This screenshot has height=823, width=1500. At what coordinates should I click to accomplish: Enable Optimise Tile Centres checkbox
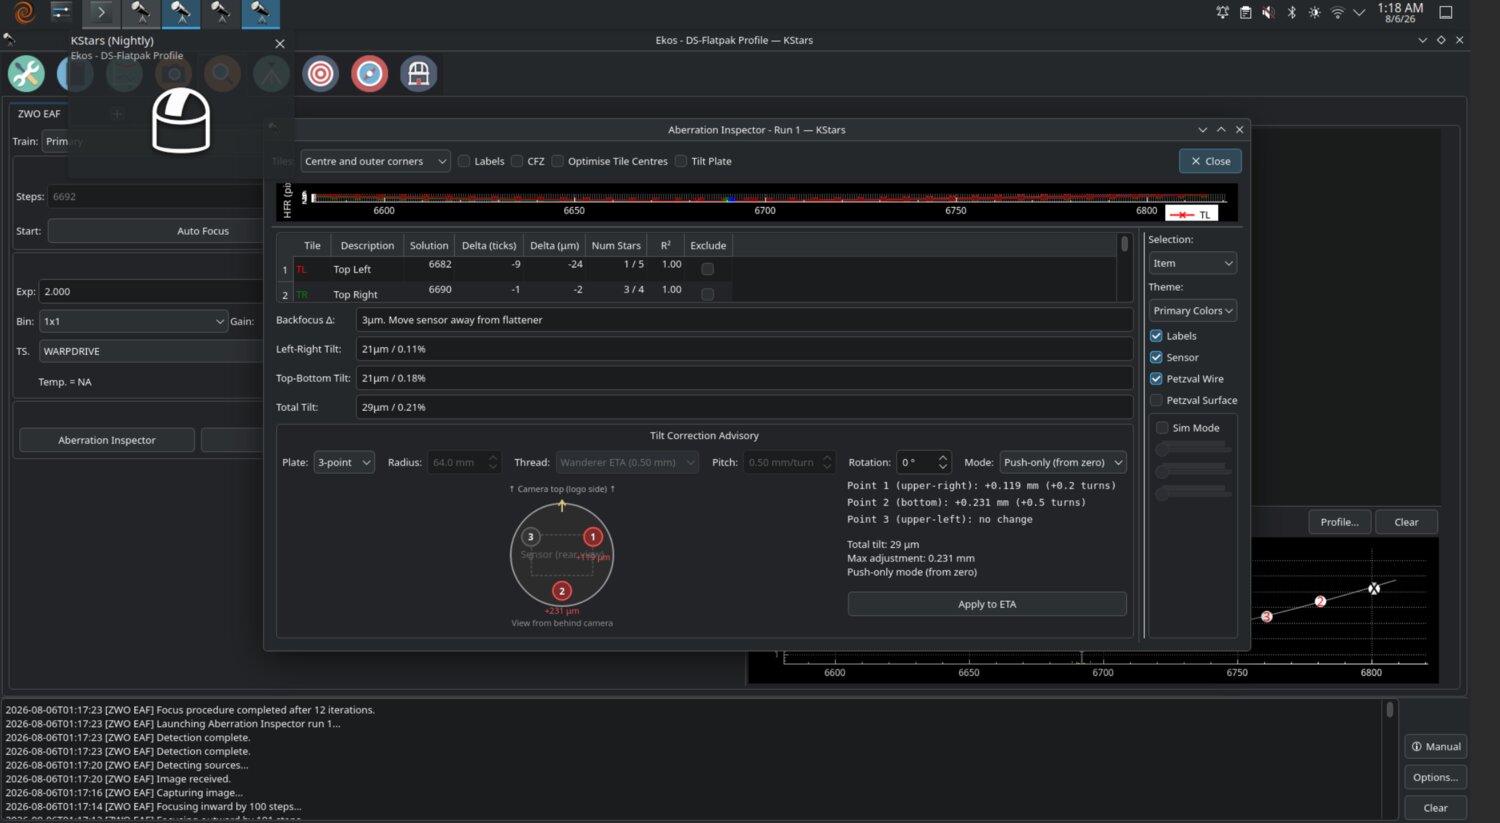(x=558, y=161)
